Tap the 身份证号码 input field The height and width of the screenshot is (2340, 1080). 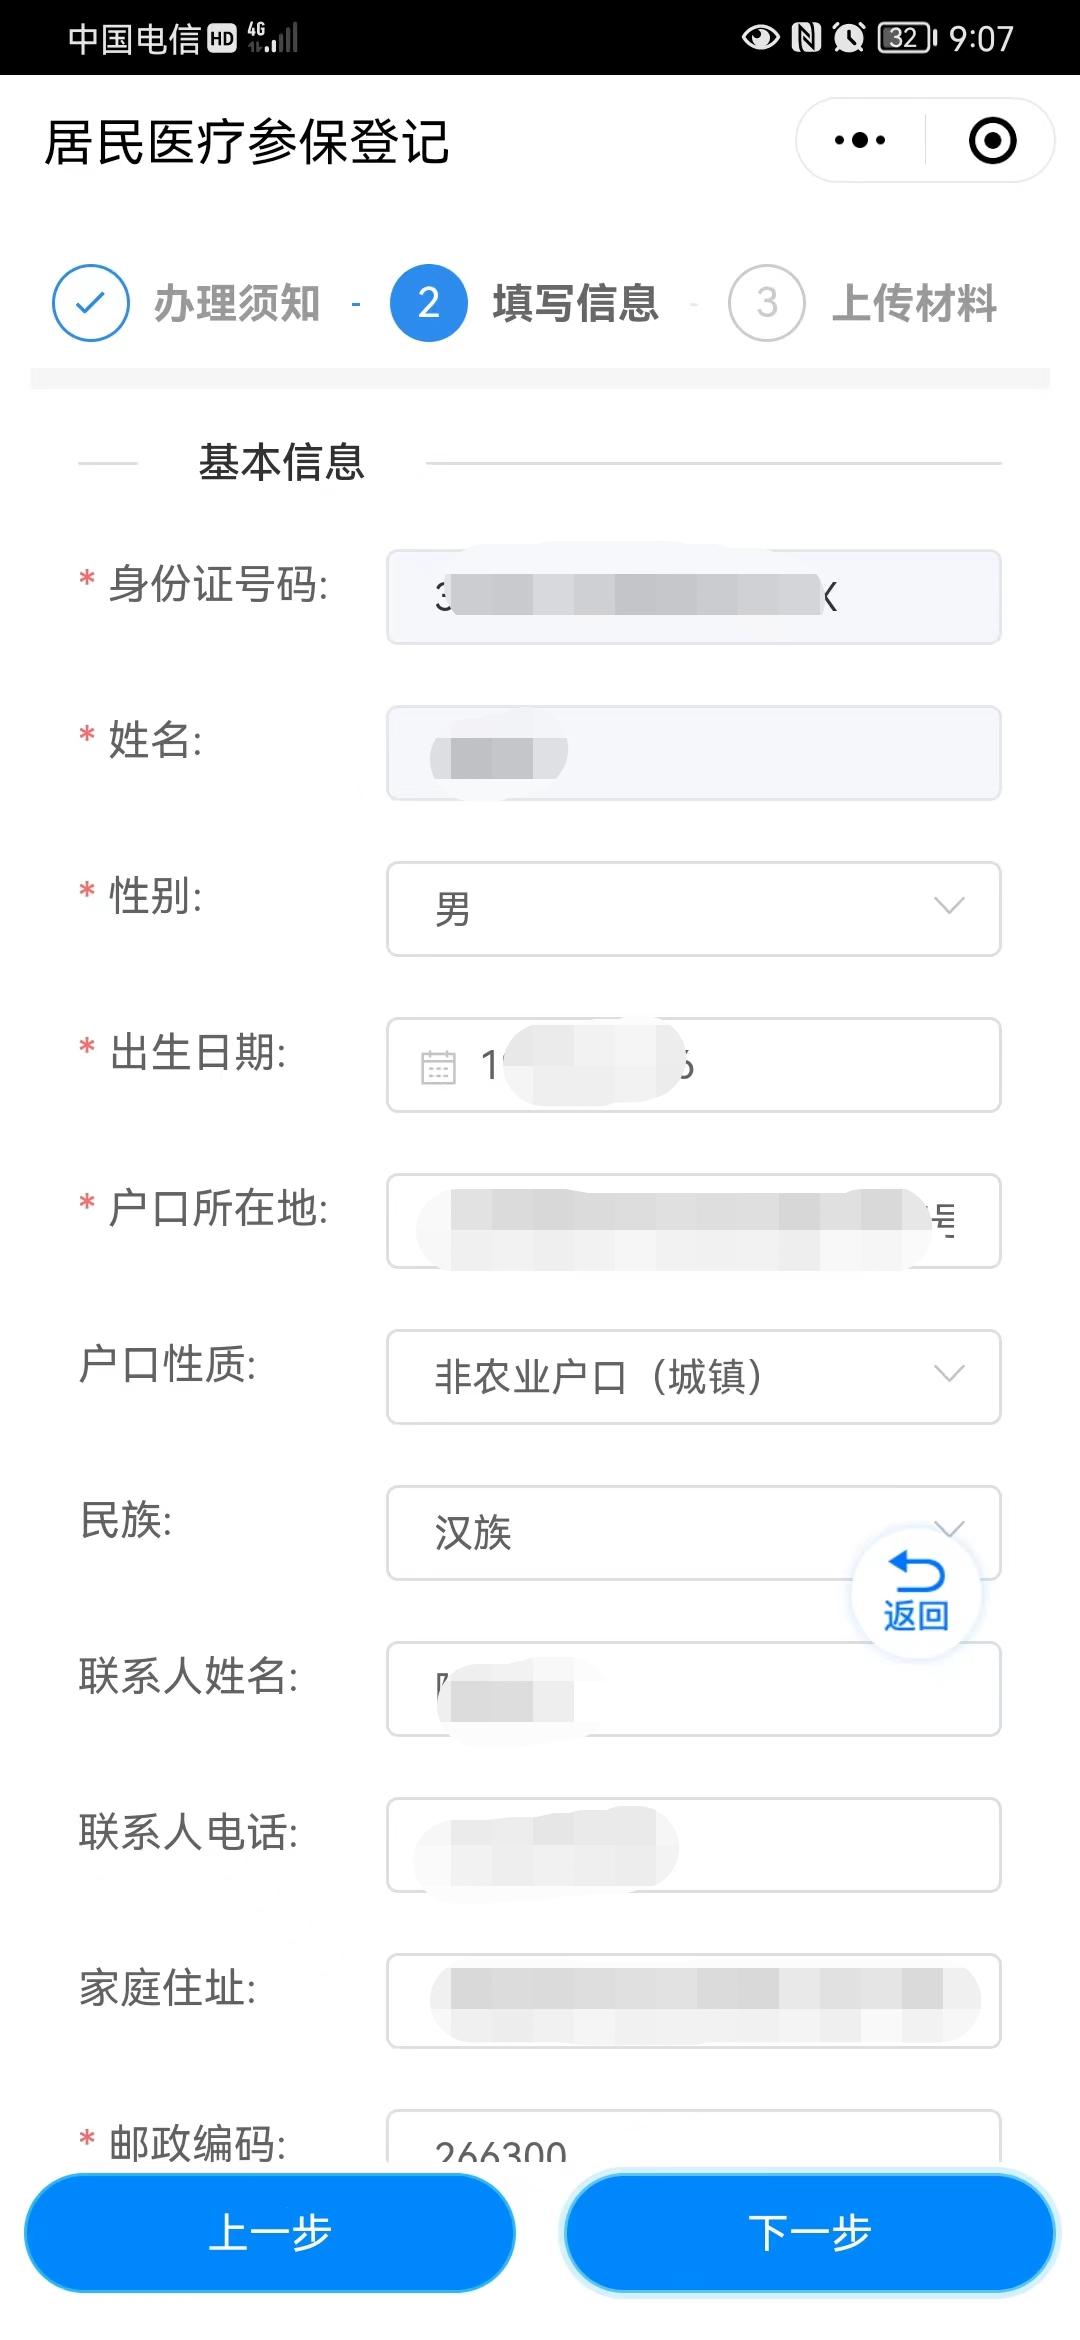[x=693, y=597]
